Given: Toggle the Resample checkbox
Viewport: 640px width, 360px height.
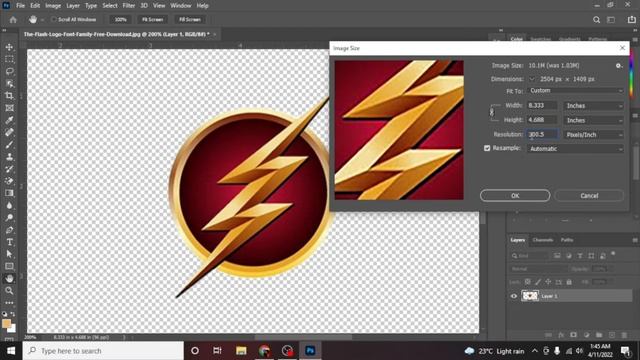Looking at the screenshot, I should (487, 148).
